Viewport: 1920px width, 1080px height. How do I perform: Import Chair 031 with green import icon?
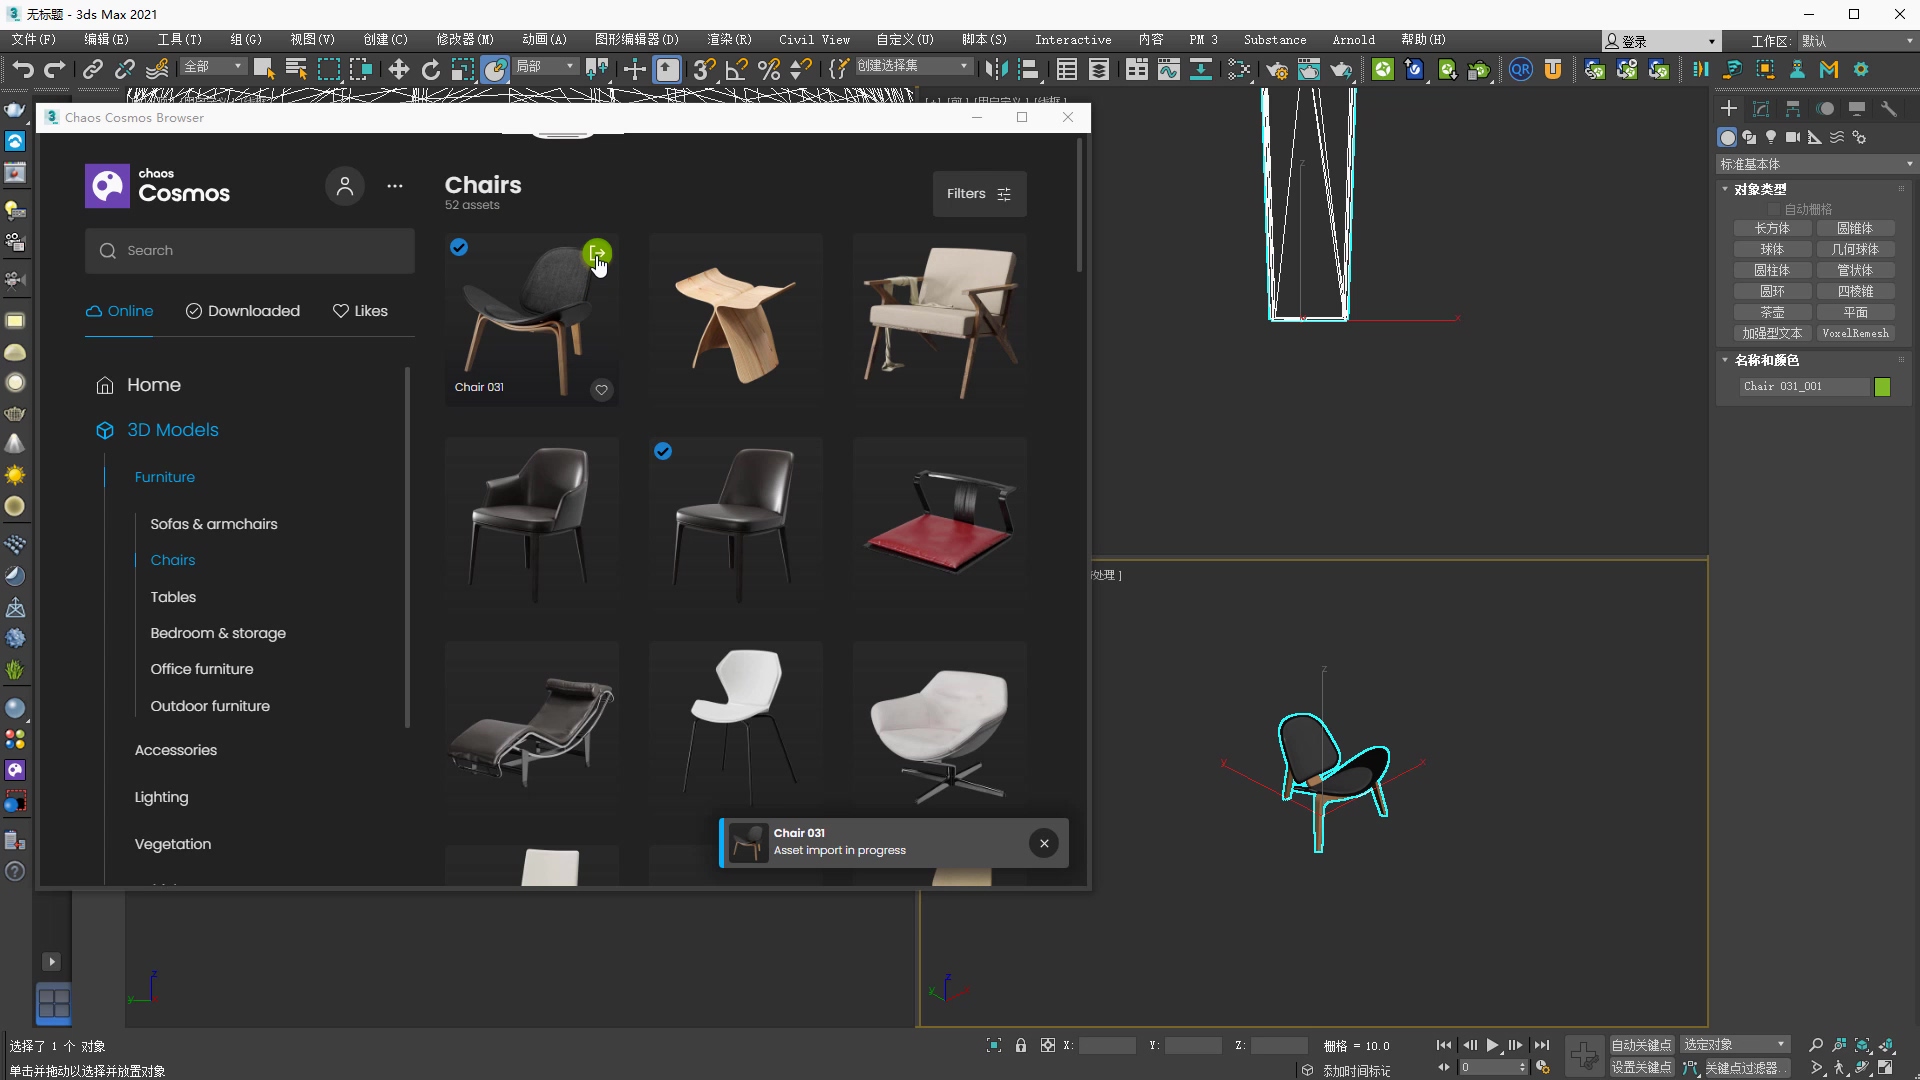(x=596, y=253)
